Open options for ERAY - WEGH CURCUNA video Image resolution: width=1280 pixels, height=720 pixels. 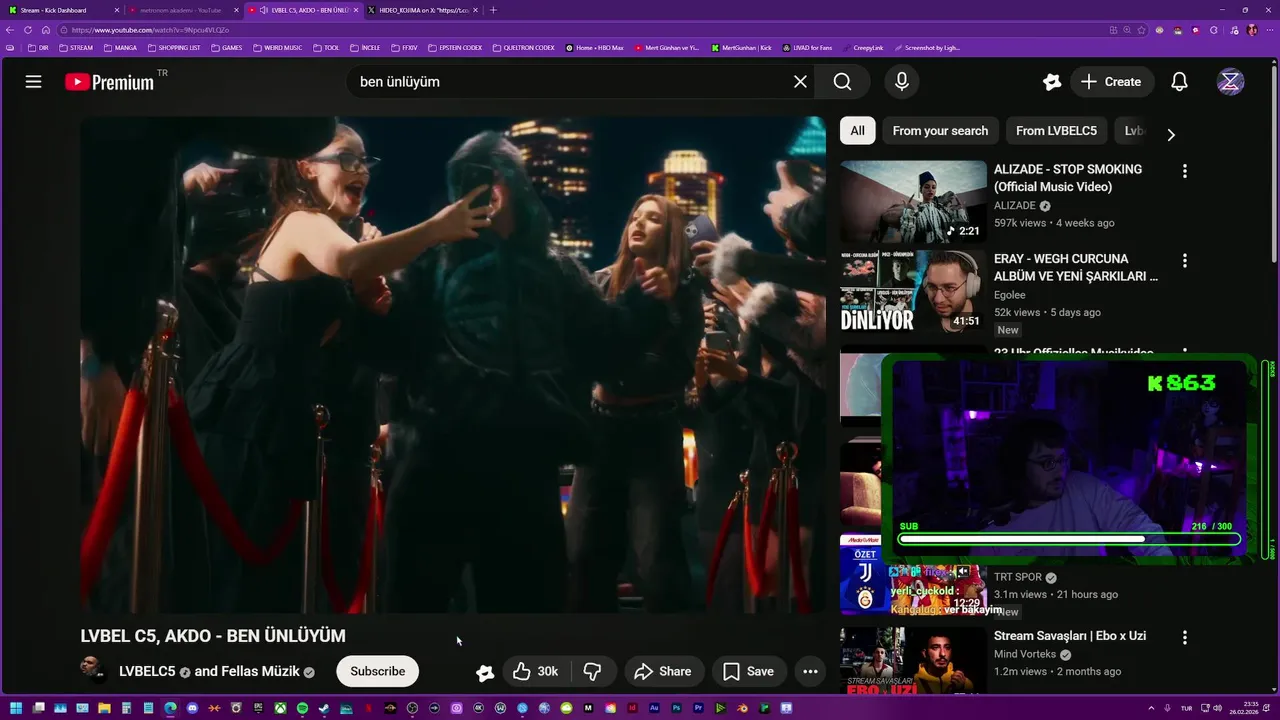(x=1185, y=261)
